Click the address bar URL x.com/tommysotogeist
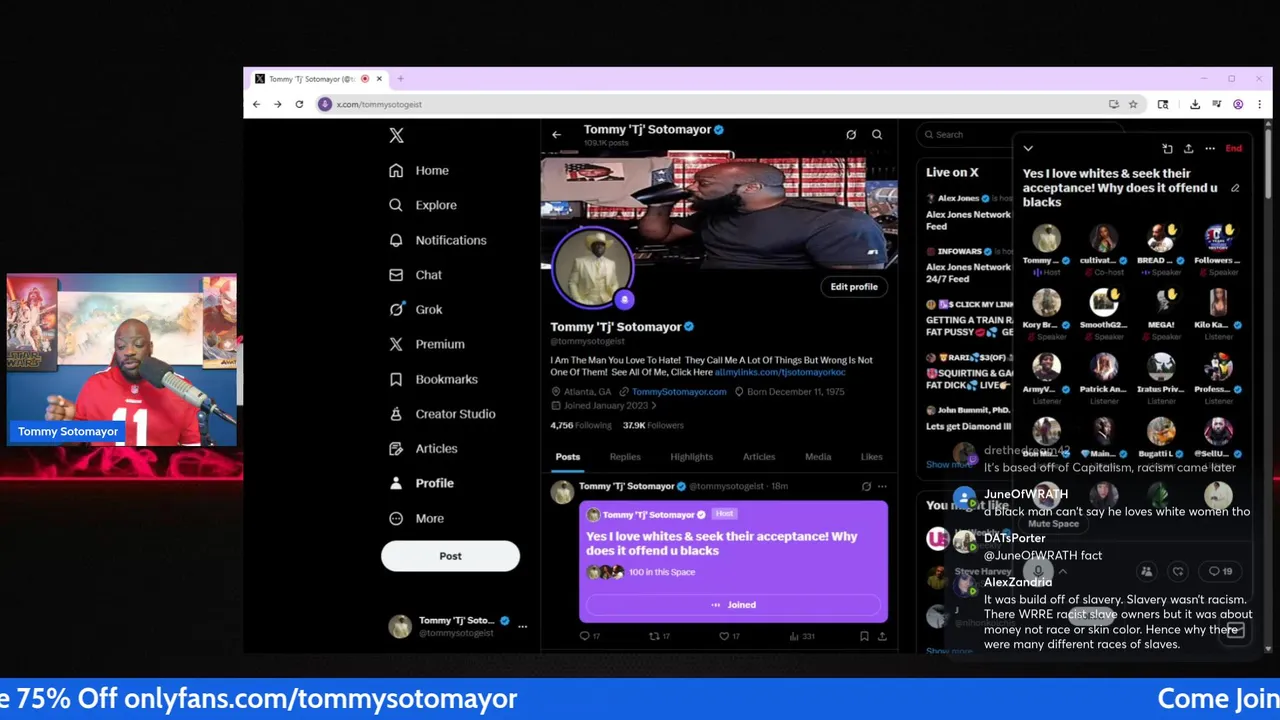This screenshot has width=1280, height=720. pyautogui.click(x=379, y=104)
